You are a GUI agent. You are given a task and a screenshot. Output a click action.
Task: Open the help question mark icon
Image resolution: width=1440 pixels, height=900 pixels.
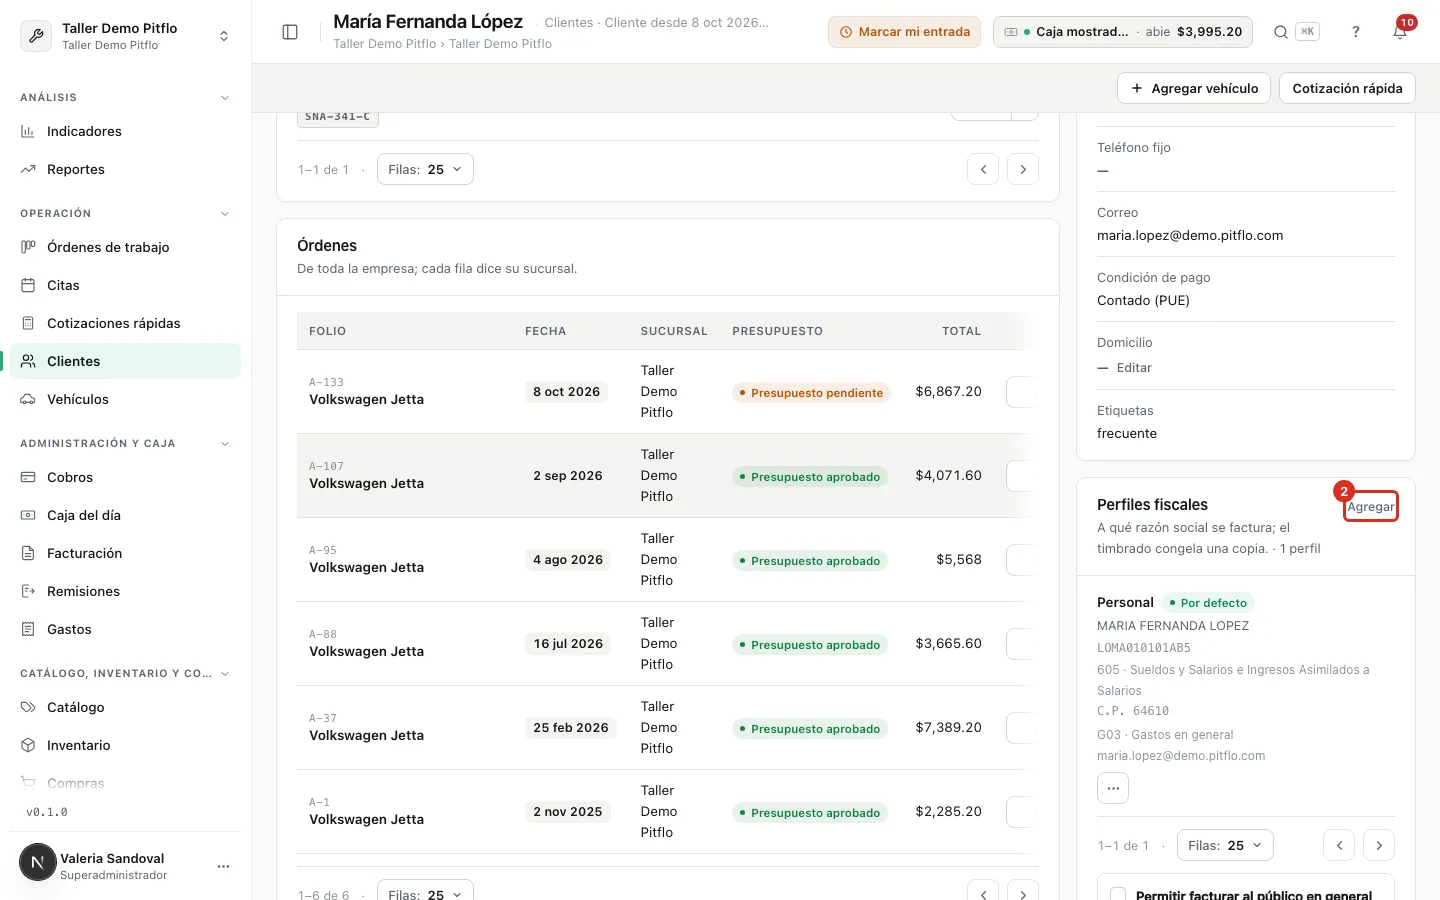click(x=1356, y=32)
